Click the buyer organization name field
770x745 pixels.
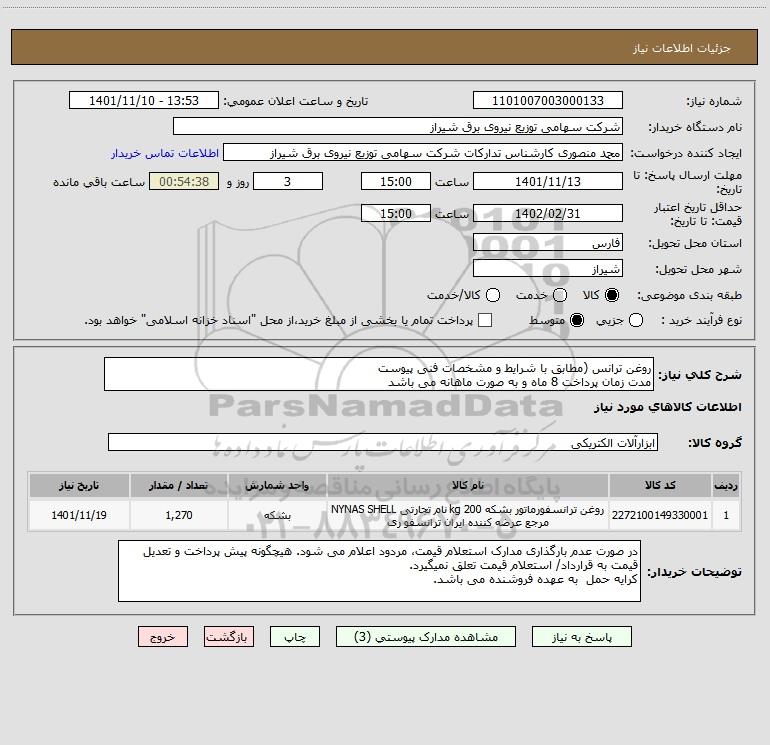point(398,126)
